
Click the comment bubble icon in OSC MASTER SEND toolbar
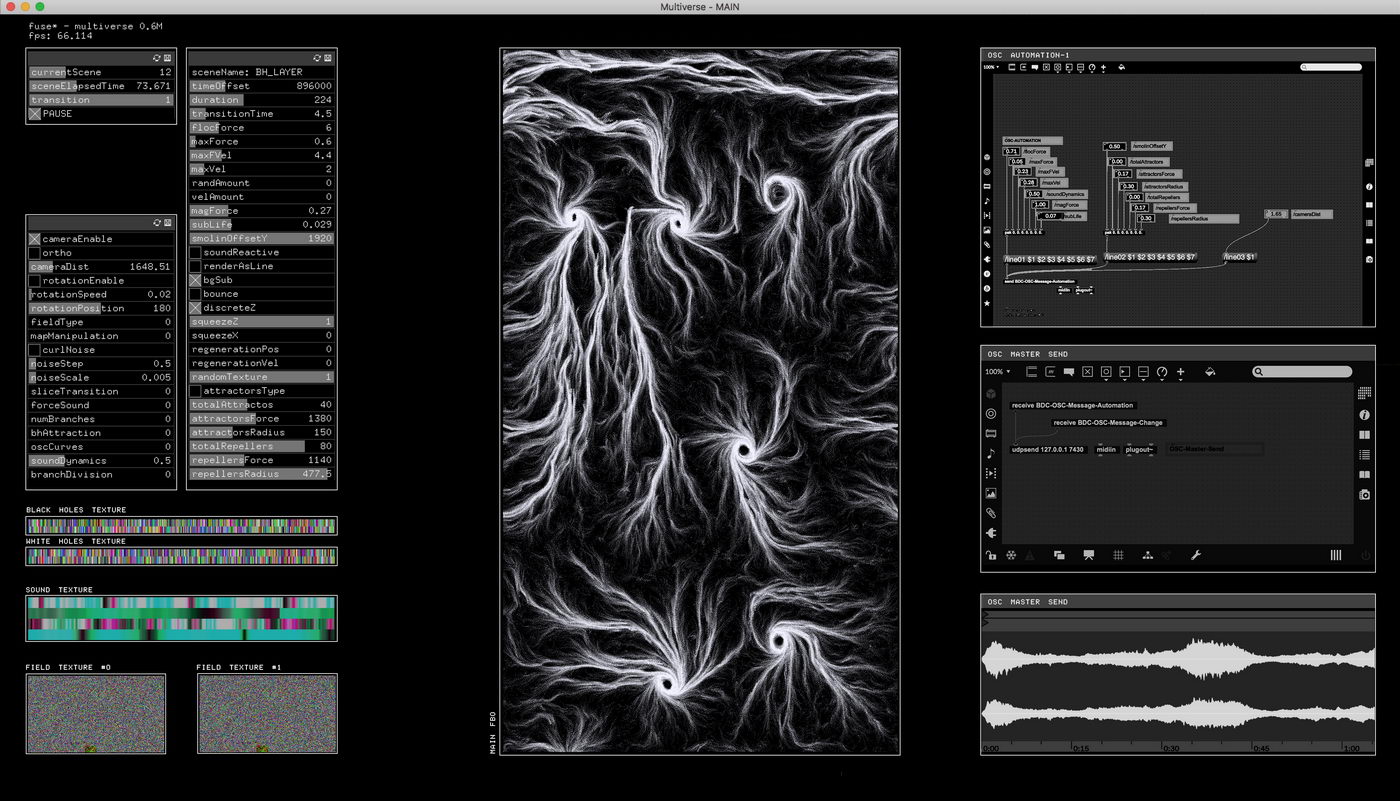point(1069,372)
